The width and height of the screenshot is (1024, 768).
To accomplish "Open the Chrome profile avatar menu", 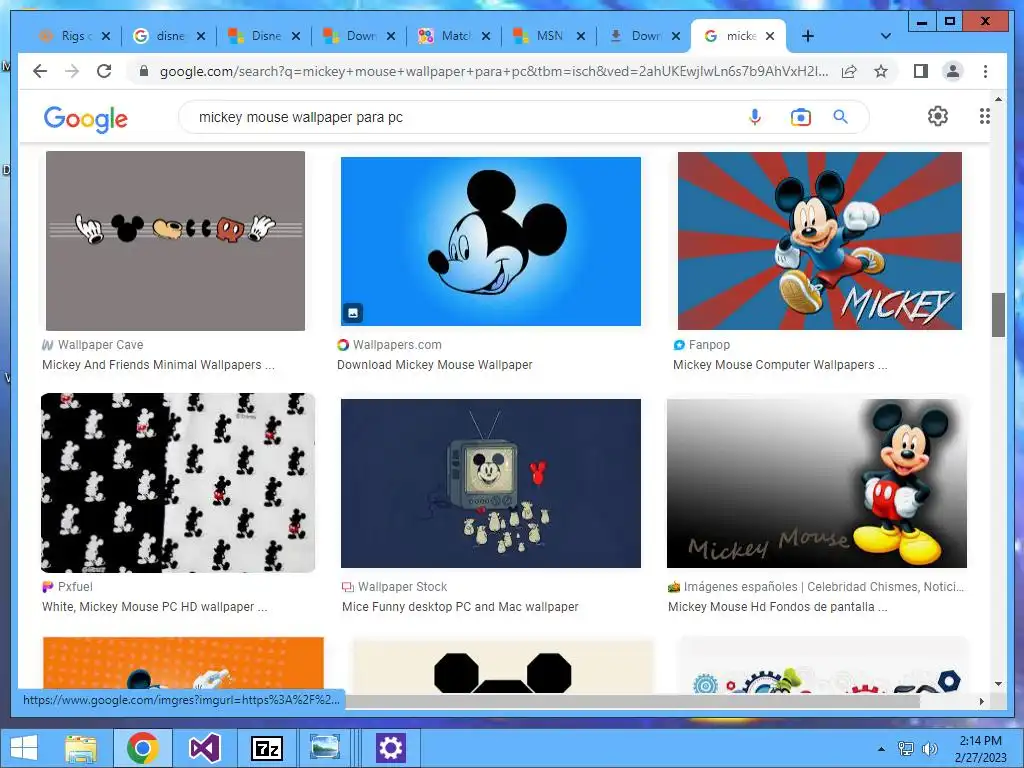I will coord(953,71).
